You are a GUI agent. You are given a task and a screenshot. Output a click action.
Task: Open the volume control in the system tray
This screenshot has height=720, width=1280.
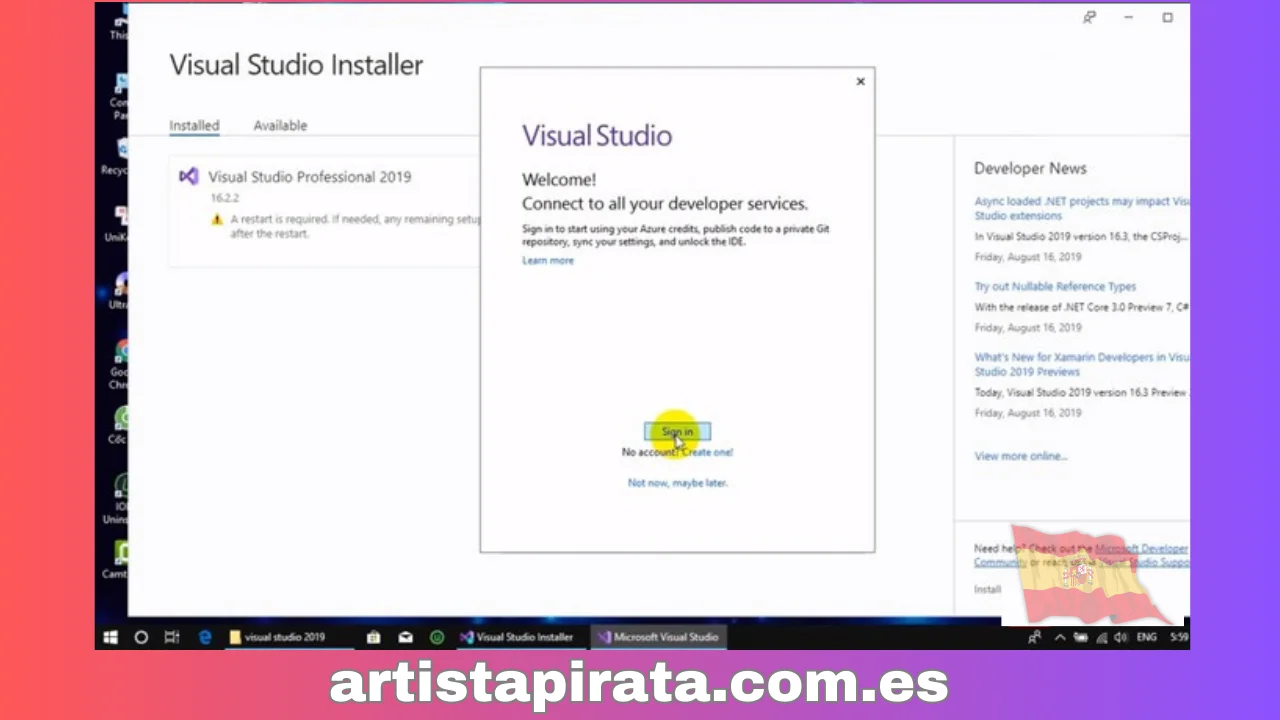click(1120, 637)
